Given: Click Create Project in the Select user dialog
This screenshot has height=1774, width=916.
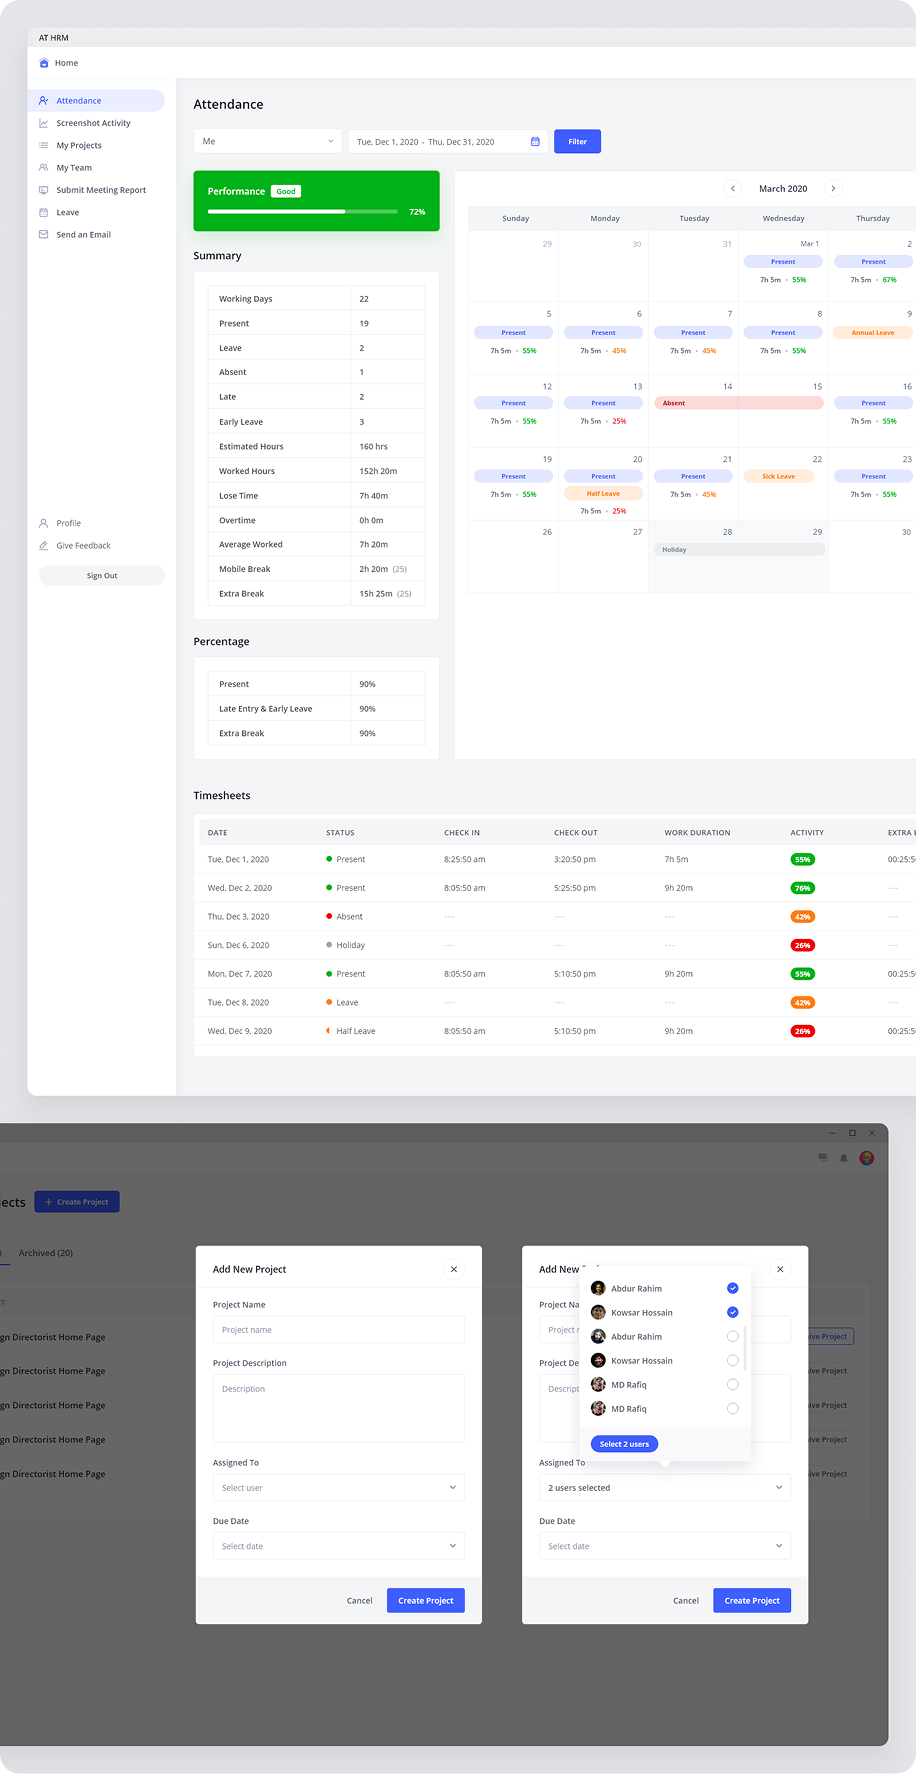Looking at the screenshot, I should (x=426, y=1601).
